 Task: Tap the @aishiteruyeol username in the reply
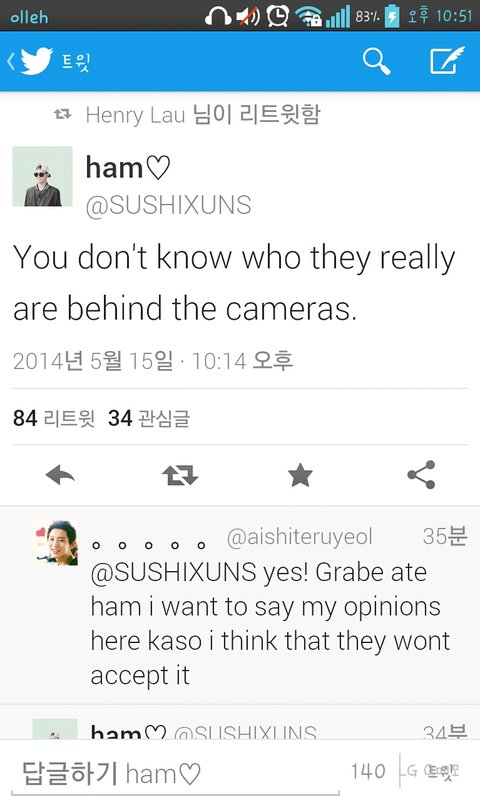click(x=300, y=537)
